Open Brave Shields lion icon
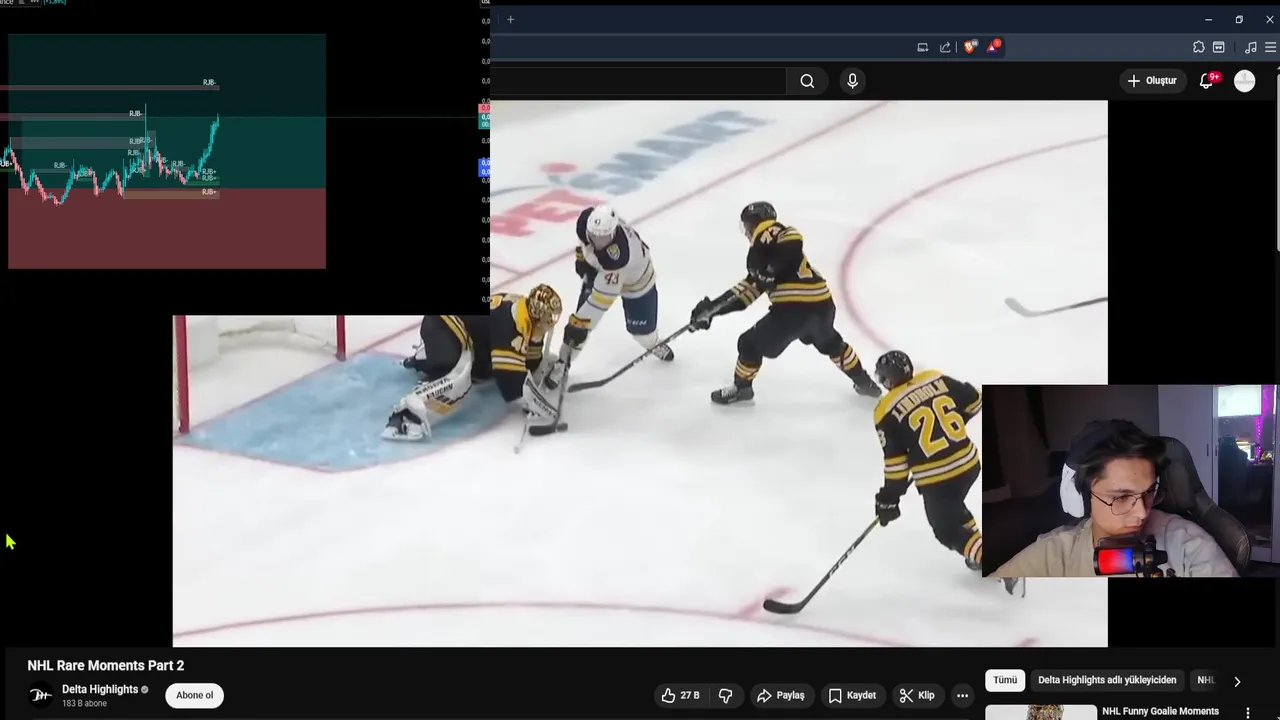 [969, 47]
